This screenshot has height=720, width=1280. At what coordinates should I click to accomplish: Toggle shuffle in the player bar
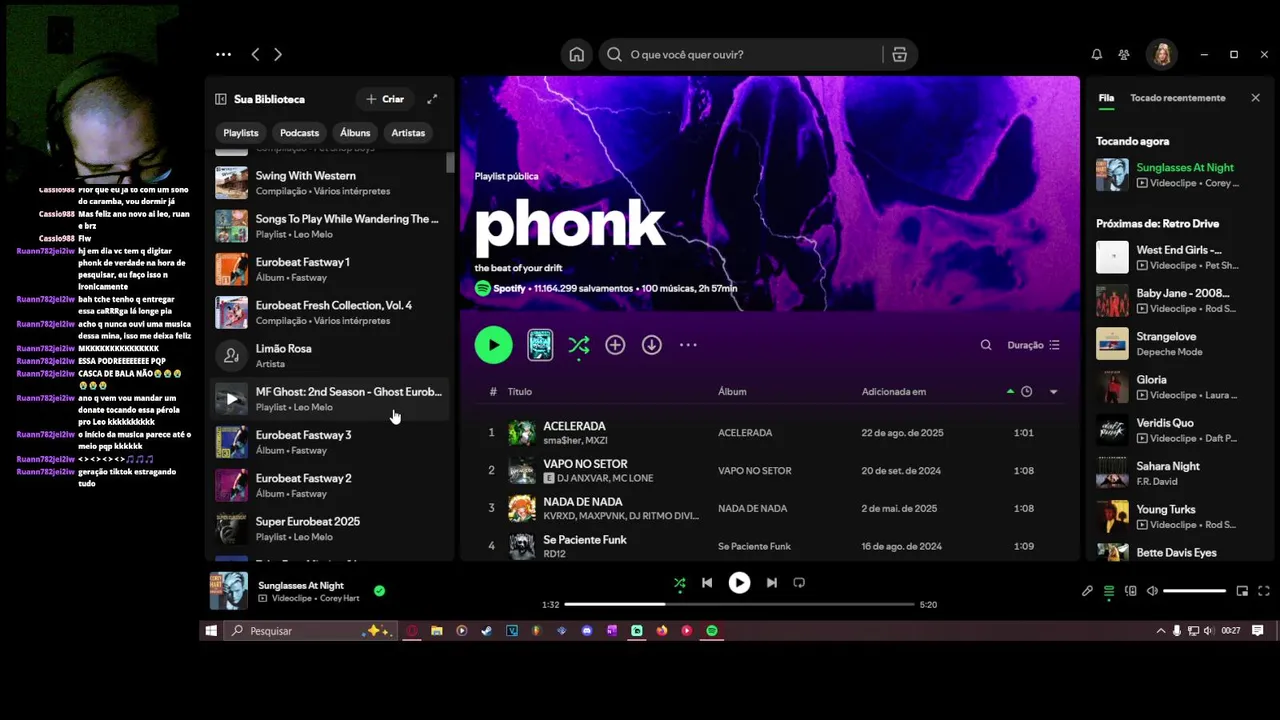(x=679, y=583)
